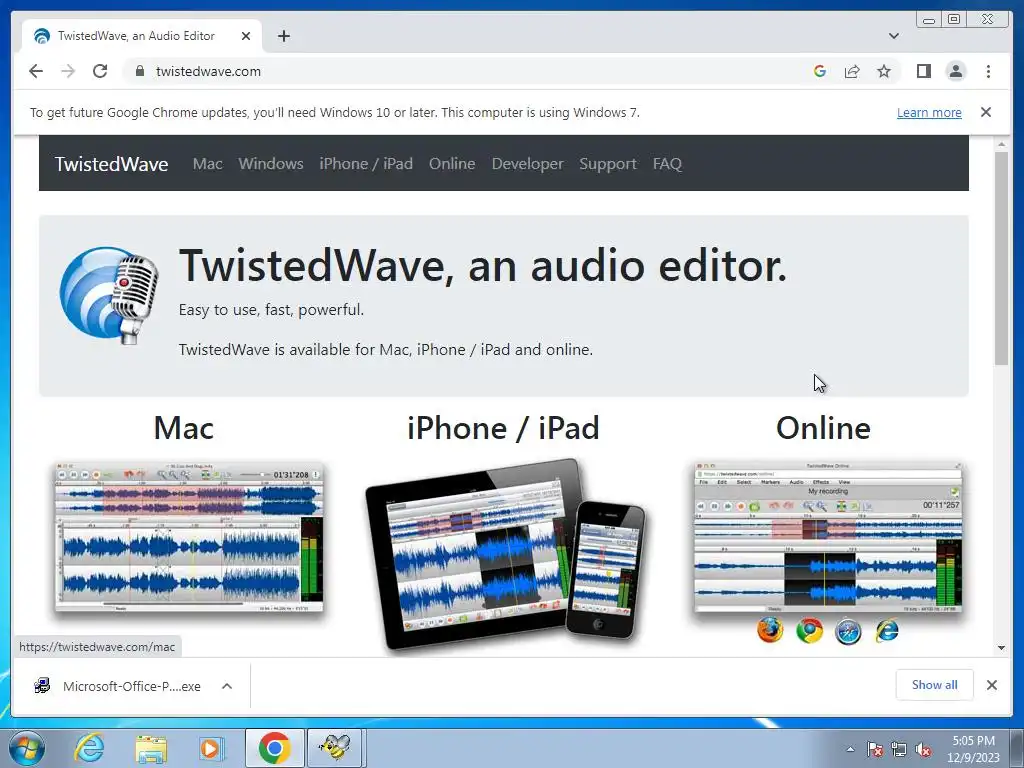Click the Mac heading
1024x768 pixels.
coord(184,428)
